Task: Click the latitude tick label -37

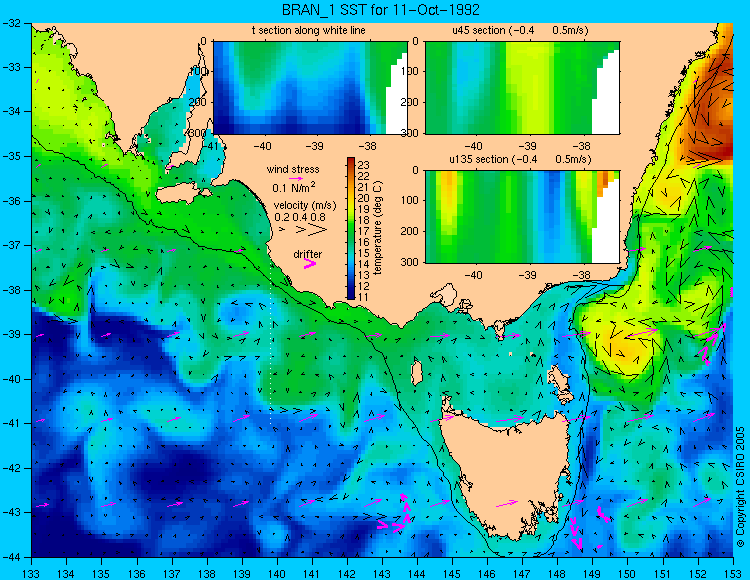Action: pos(12,245)
